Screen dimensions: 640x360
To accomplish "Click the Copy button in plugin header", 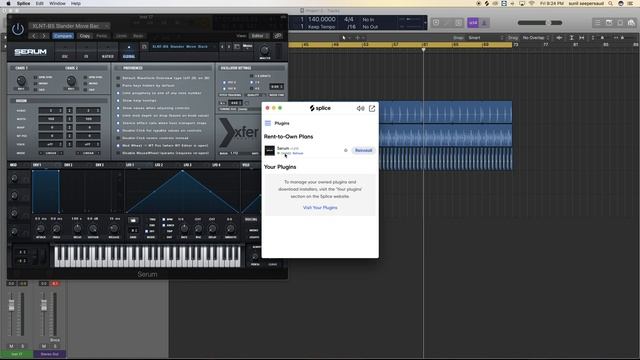I will click(x=84, y=36).
